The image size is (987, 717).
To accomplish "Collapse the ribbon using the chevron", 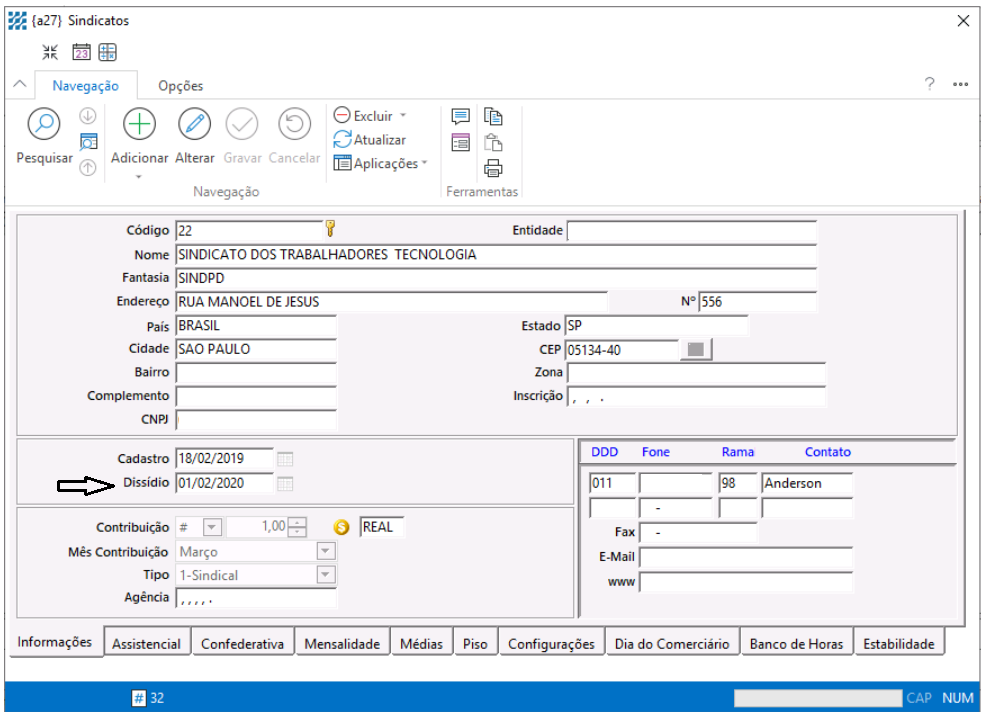I will tap(20, 84).
